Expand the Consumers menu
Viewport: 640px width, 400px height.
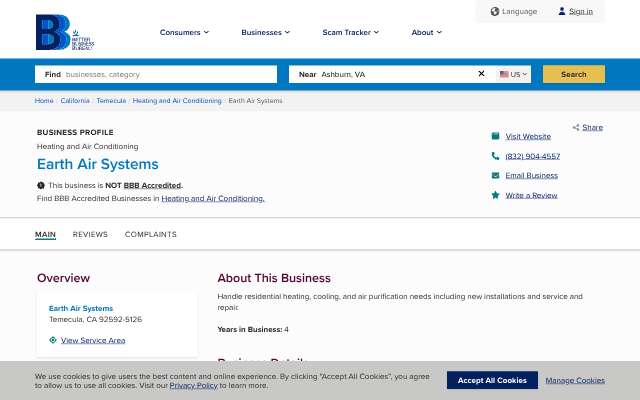pyautogui.click(x=184, y=32)
